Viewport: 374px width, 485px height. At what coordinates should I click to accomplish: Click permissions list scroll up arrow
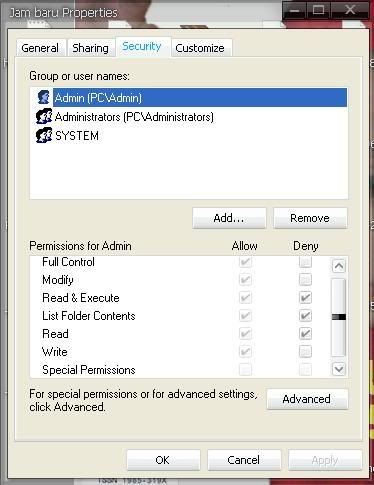click(339, 266)
